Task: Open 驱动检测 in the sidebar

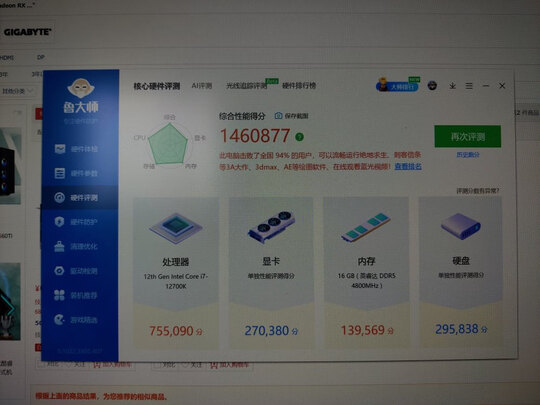Action: [x=76, y=271]
